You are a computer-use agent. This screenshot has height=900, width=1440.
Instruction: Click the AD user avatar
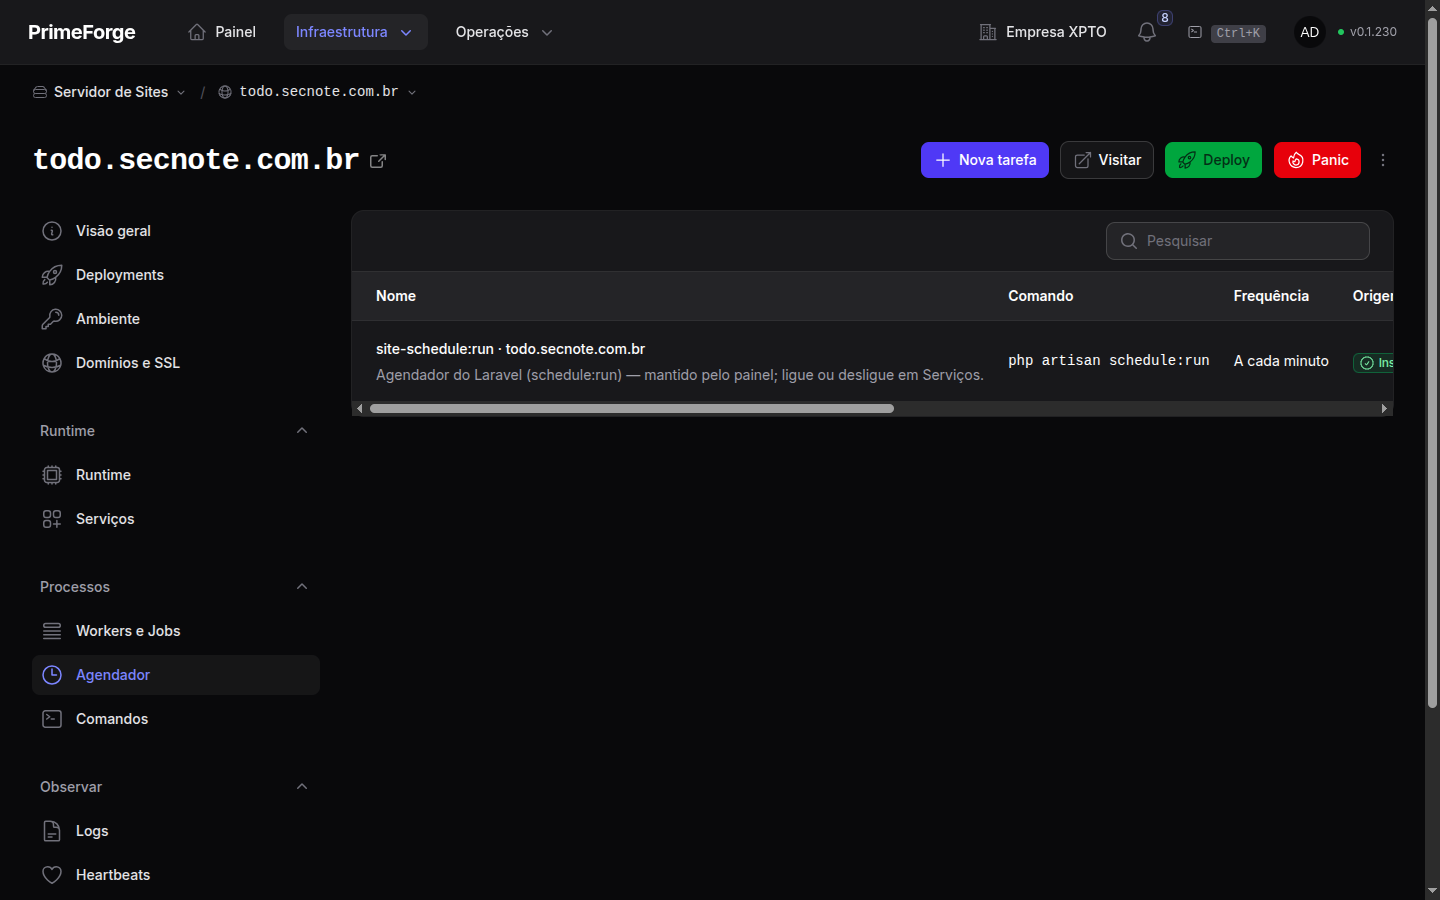point(1310,32)
